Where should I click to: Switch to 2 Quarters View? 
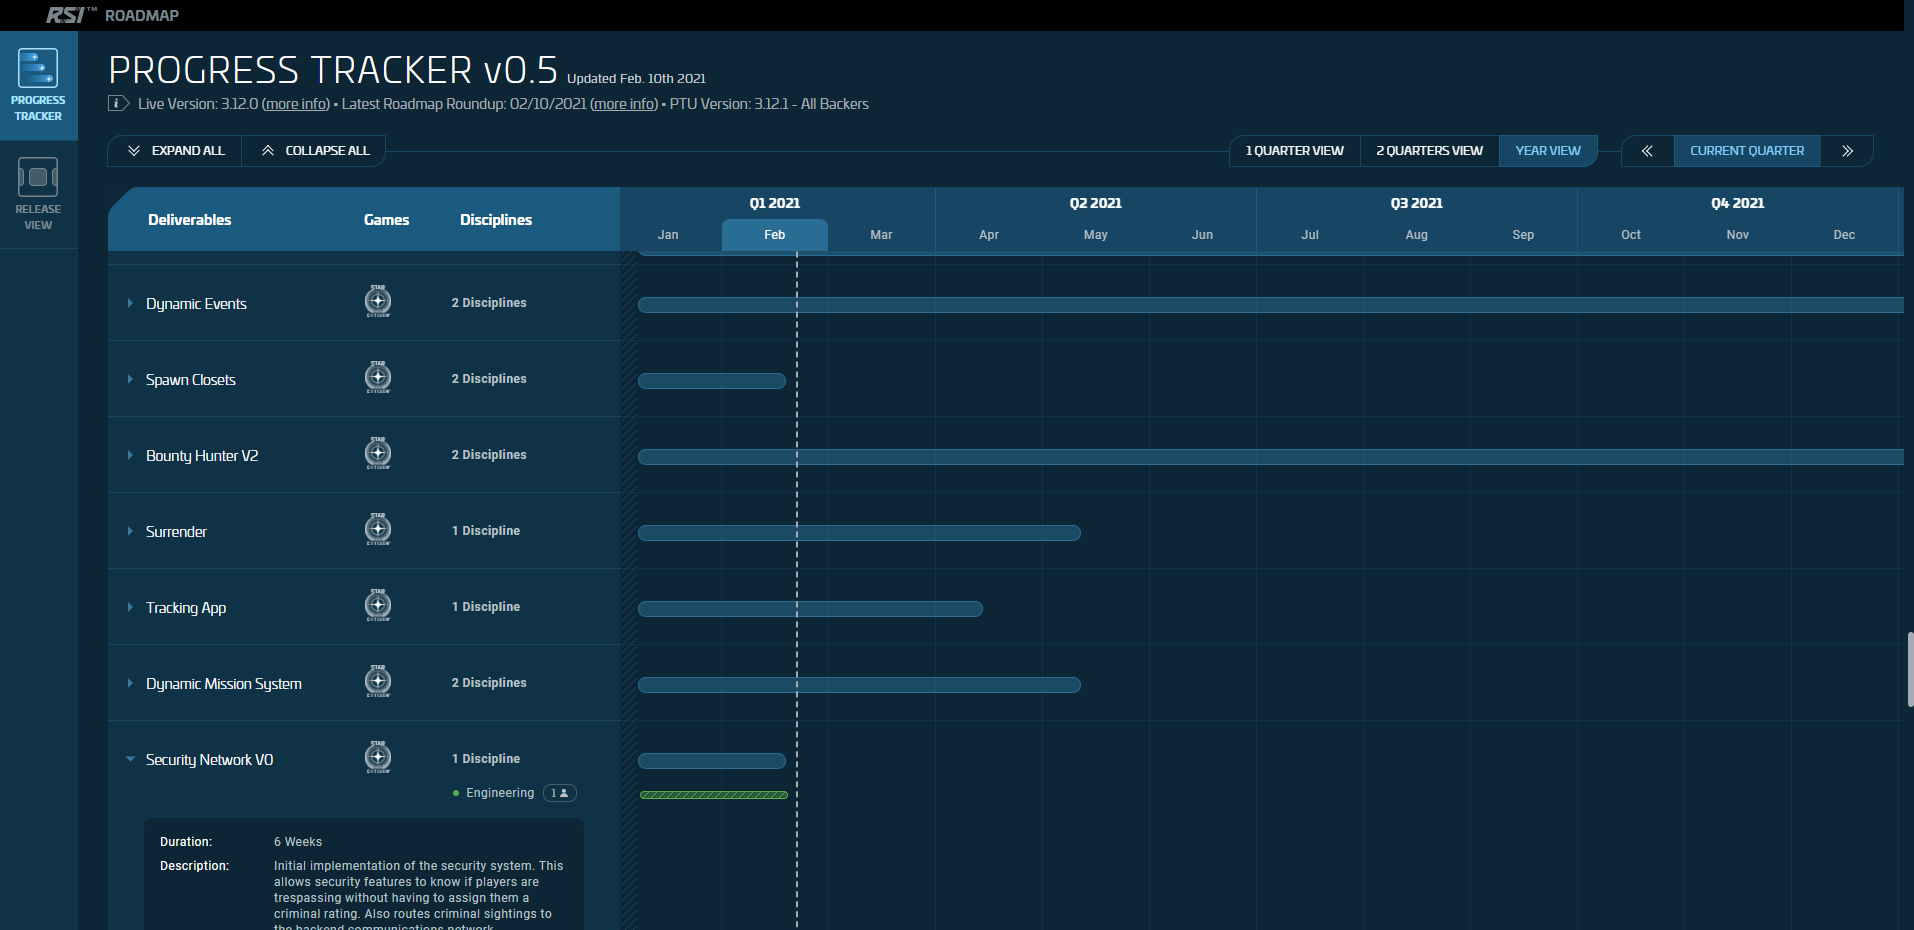1429,151
